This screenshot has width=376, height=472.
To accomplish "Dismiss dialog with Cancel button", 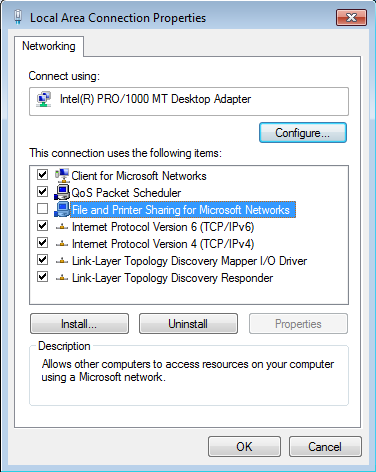I will (x=325, y=447).
